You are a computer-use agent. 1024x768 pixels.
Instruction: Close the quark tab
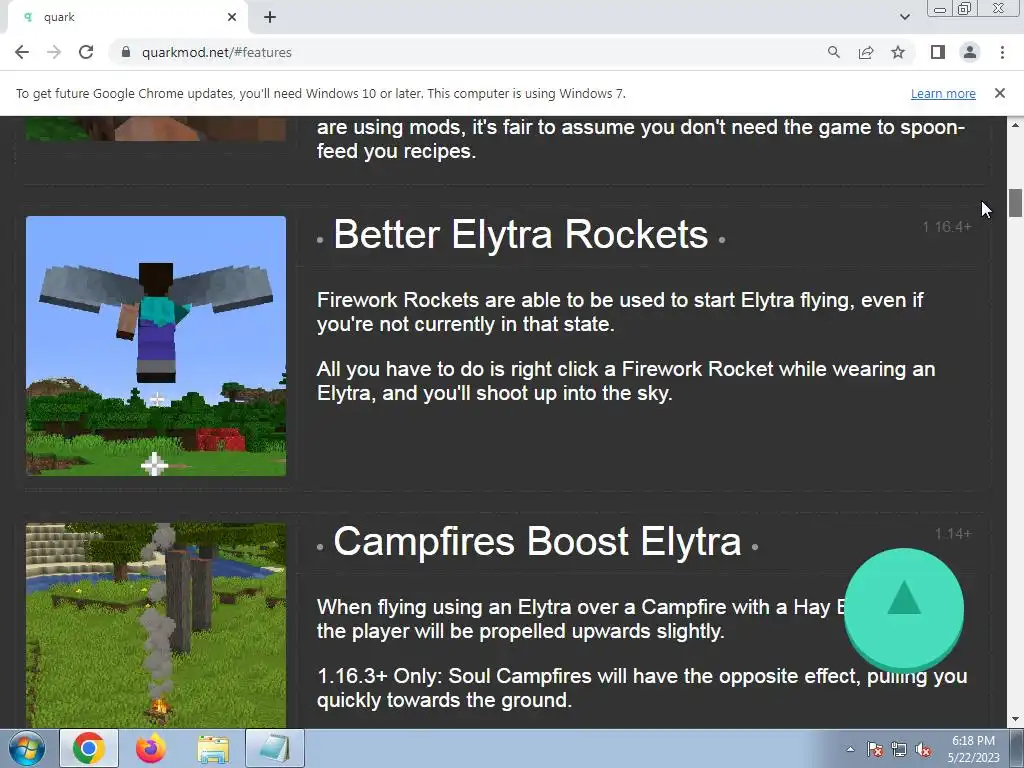pos(232,18)
